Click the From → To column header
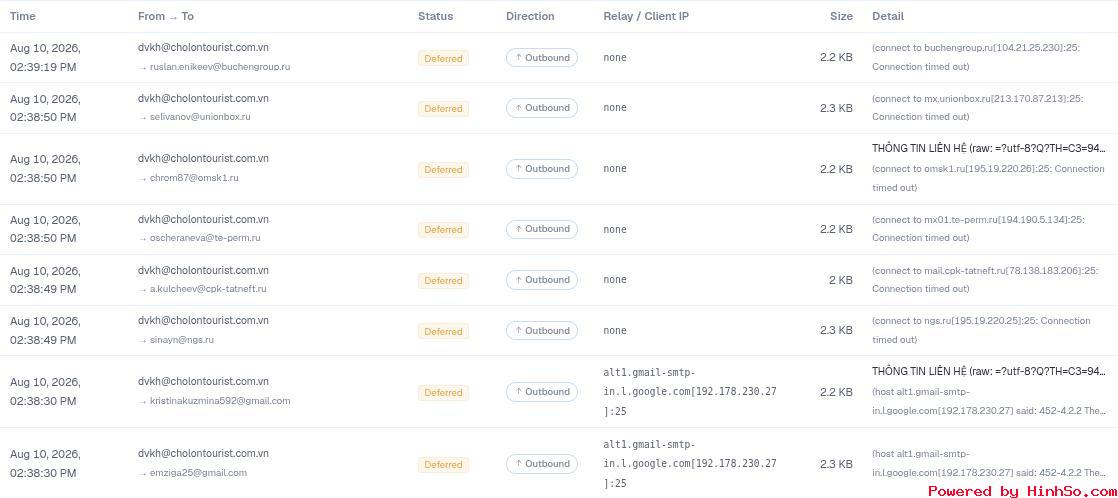This screenshot has width=1118, height=498. [x=165, y=16]
